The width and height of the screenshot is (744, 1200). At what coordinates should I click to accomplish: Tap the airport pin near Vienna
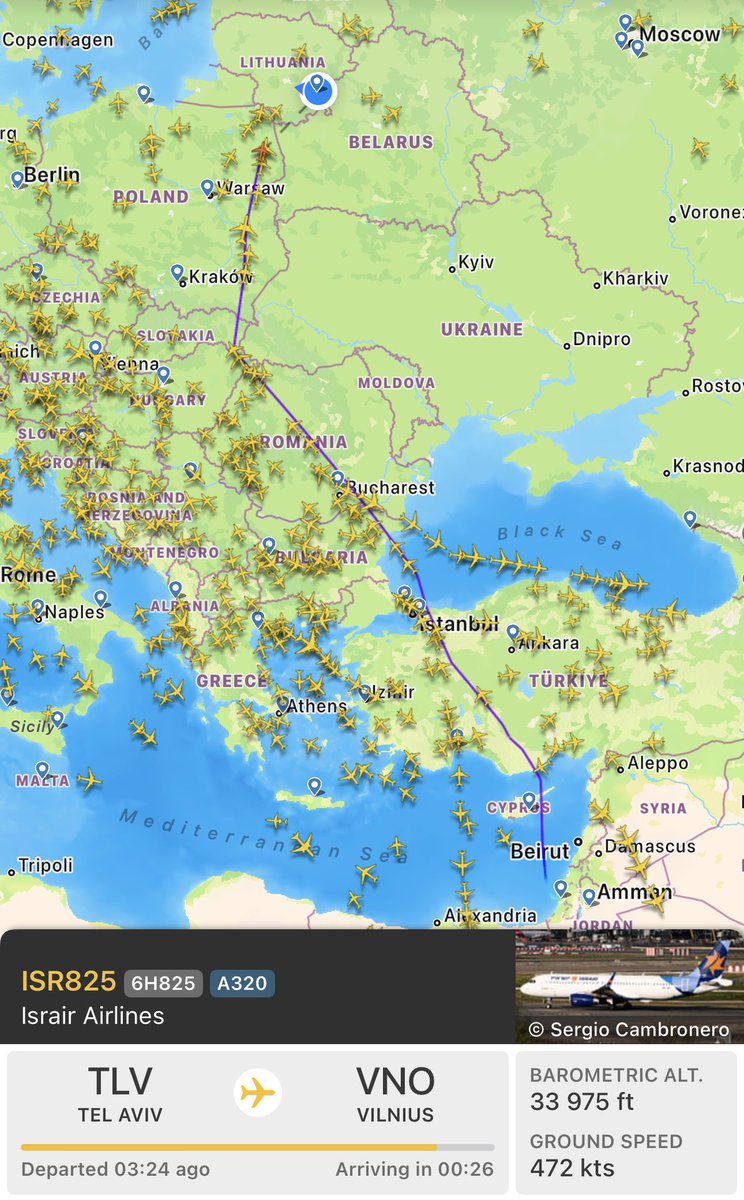coord(95,347)
